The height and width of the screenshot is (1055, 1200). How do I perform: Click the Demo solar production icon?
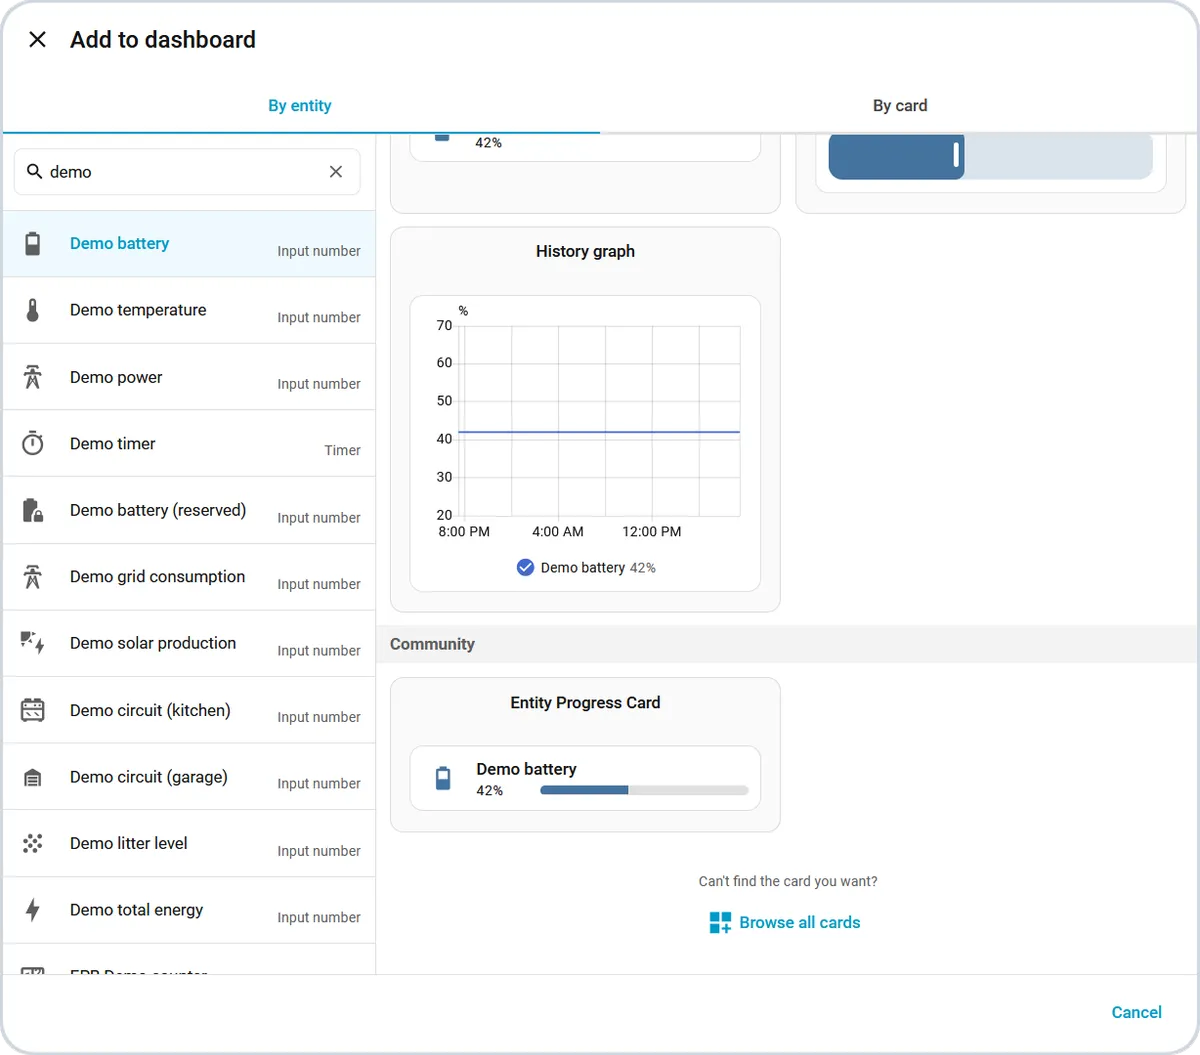click(33, 643)
